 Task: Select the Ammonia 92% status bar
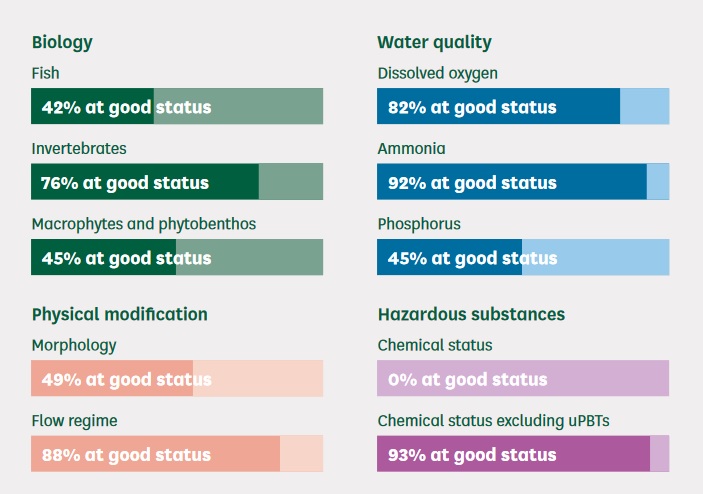[x=523, y=182]
